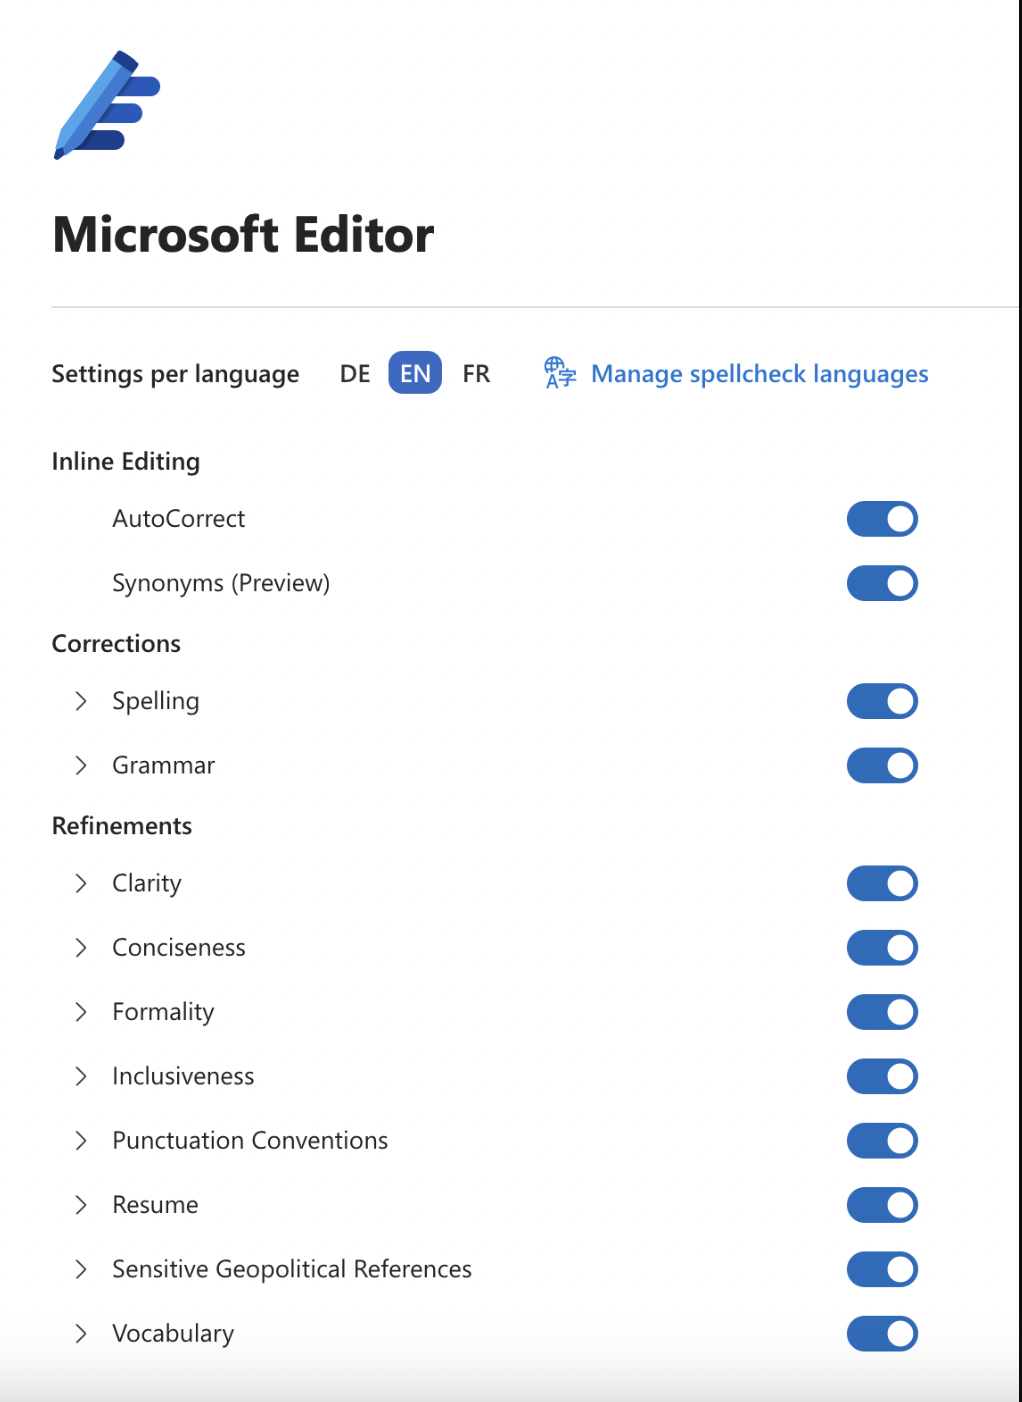Click the globe translate icon
This screenshot has height=1402, width=1022.
coord(559,373)
